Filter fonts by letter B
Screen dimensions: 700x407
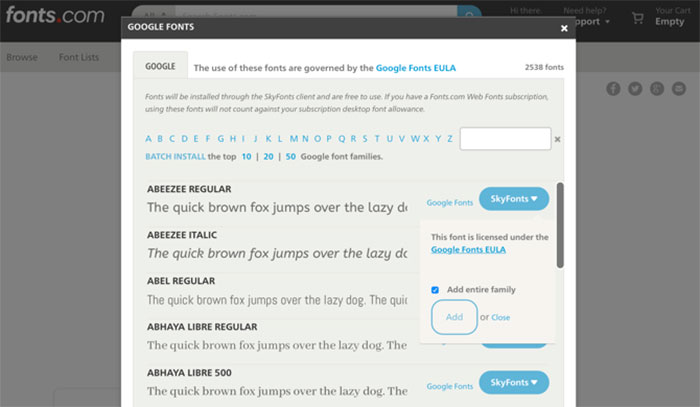(160, 139)
